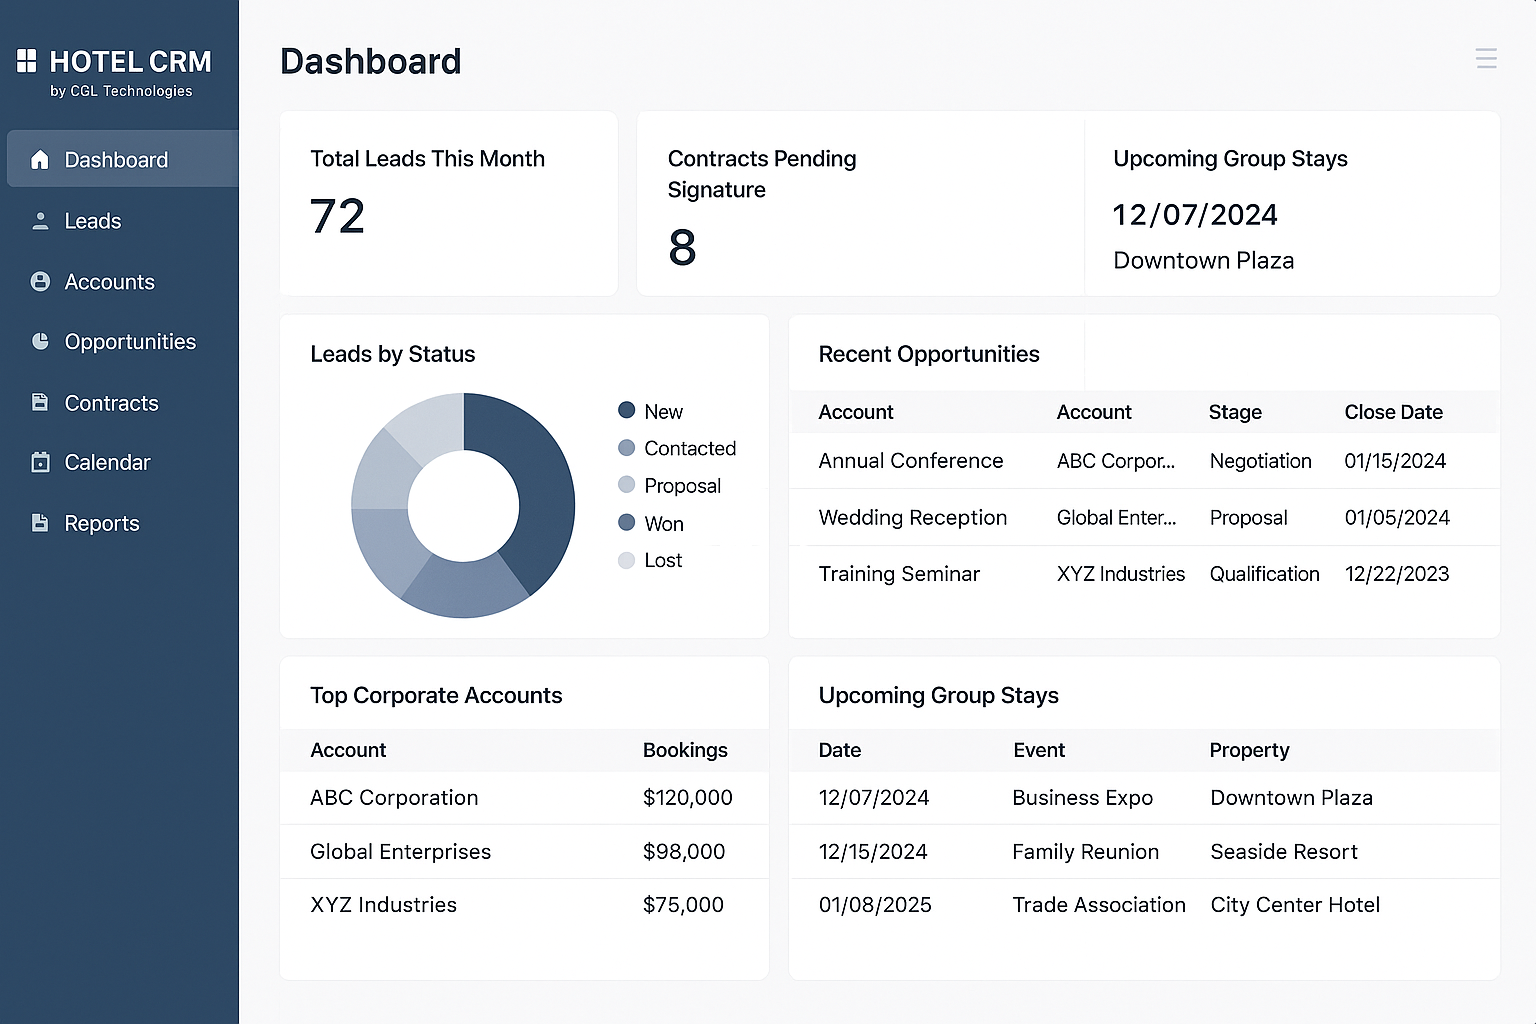Open the Annual Conference opportunity
This screenshot has height=1024, width=1536.
(x=910, y=461)
